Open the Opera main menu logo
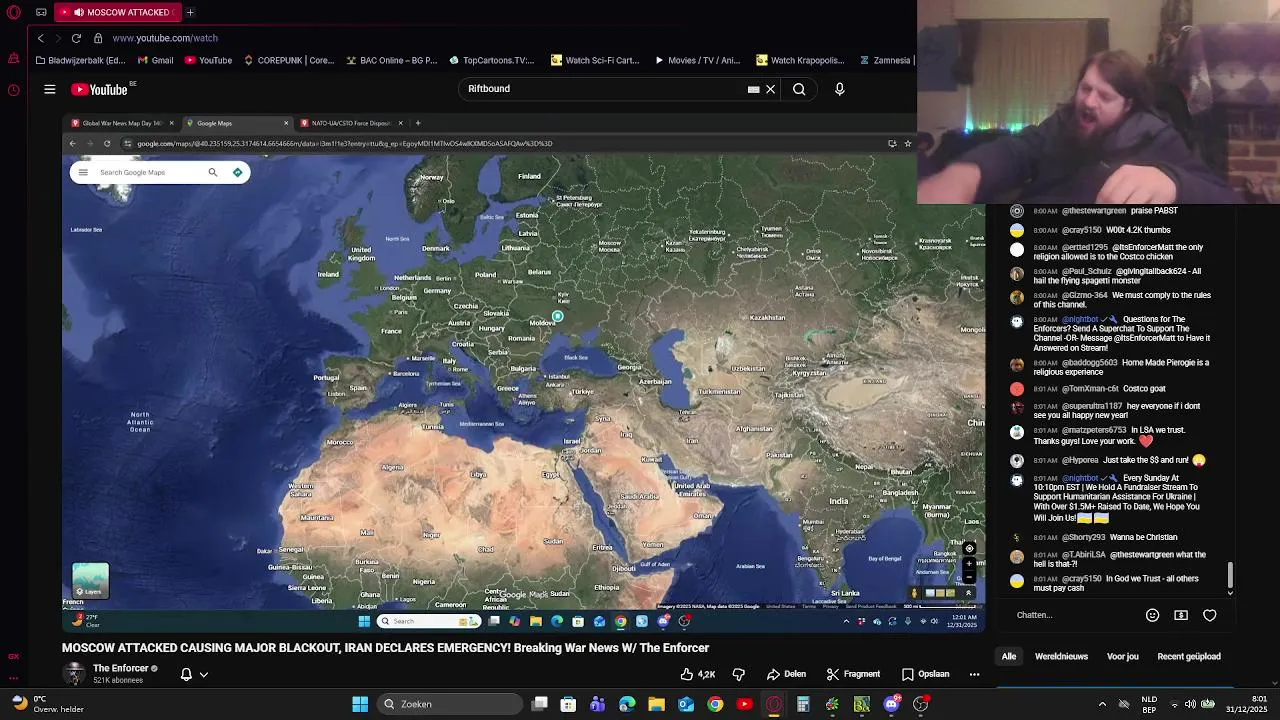This screenshot has width=1280, height=720. tap(13, 13)
